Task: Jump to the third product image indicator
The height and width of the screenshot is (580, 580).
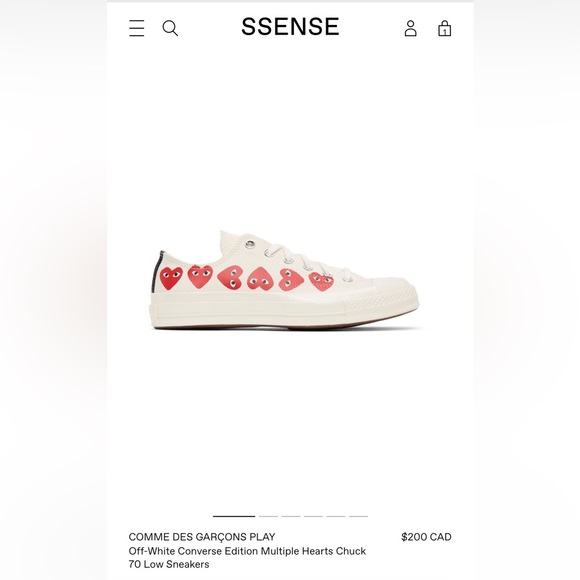Action: (x=291, y=516)
